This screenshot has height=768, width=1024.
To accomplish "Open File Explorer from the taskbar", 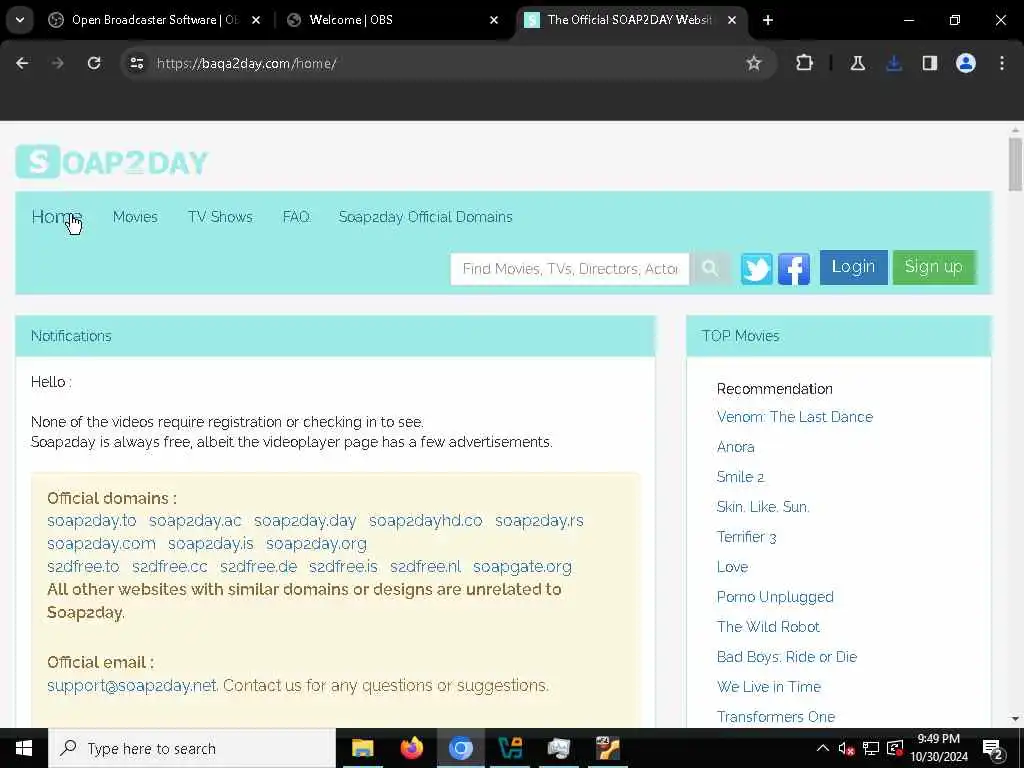I will pos(362,748).
